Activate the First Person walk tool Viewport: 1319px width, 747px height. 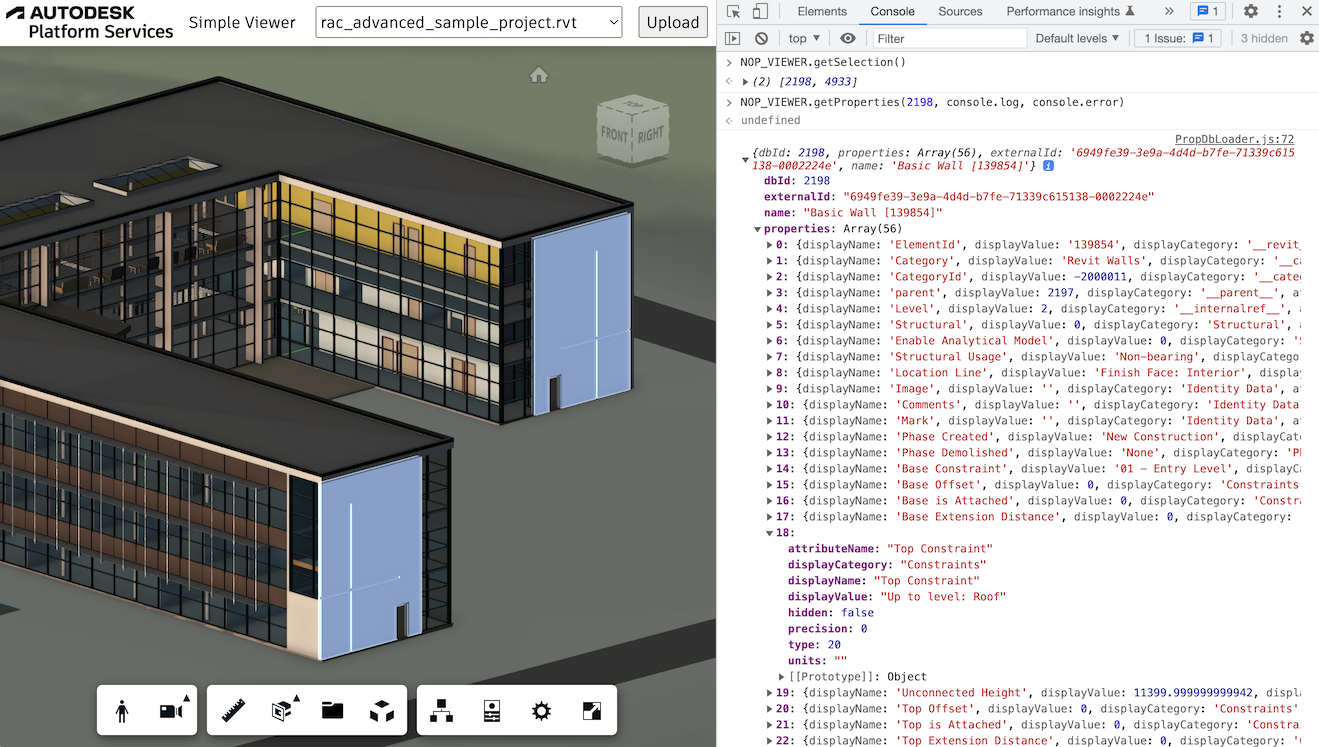[x=122, y=711]
